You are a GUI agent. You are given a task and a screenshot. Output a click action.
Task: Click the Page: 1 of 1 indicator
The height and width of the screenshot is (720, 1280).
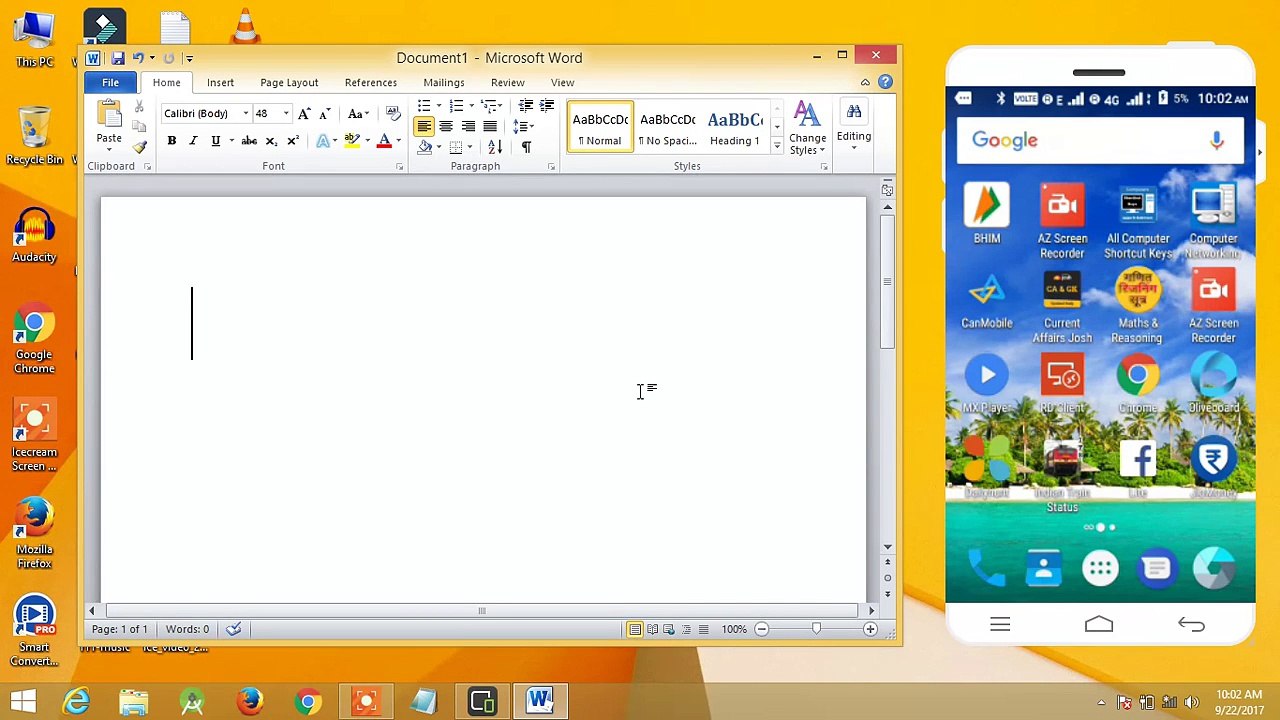[120, 629]
